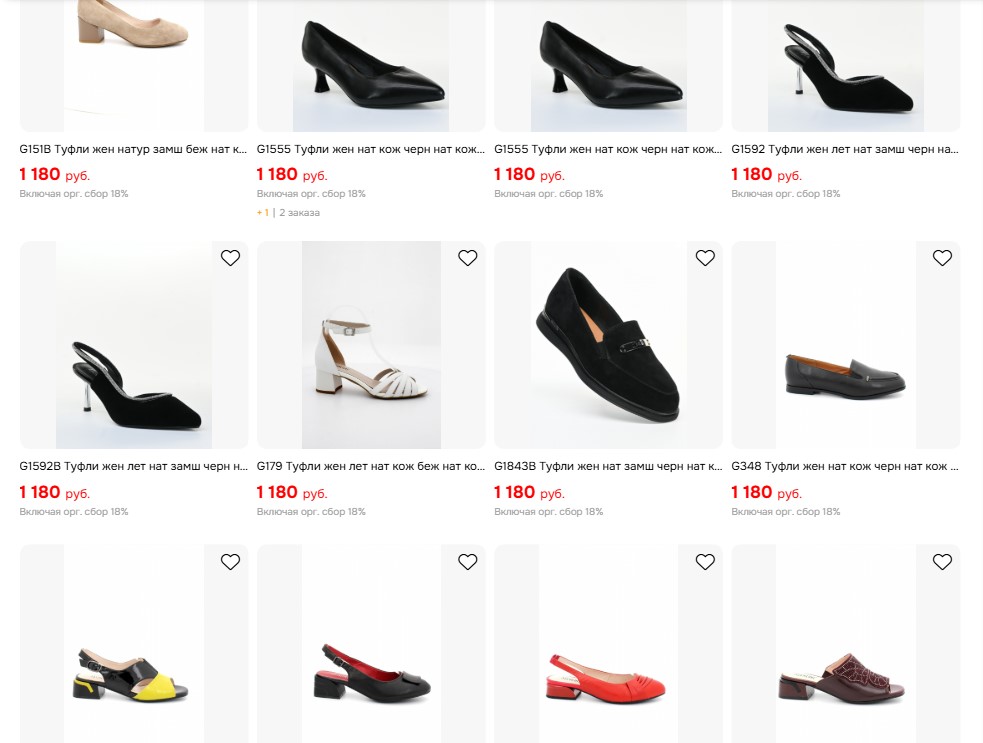983x743 pixels.
Task: Click heart on burgundy mule sandal card
Action: 942,562
